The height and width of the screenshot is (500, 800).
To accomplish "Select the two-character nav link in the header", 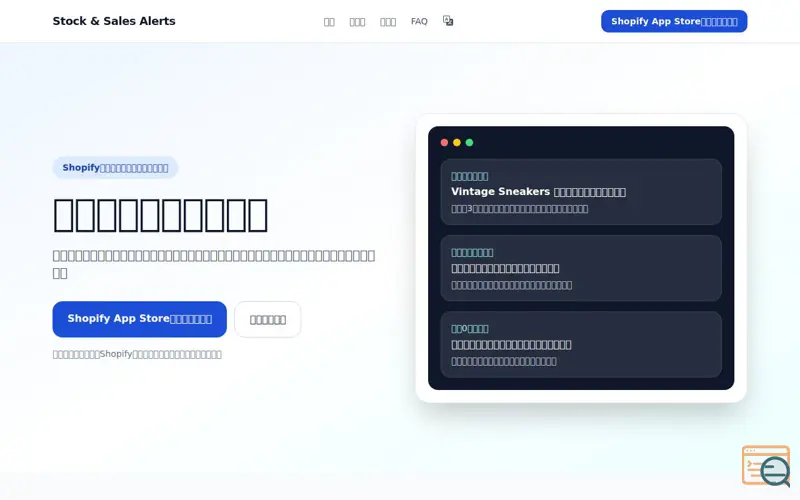I will point(329,21).
